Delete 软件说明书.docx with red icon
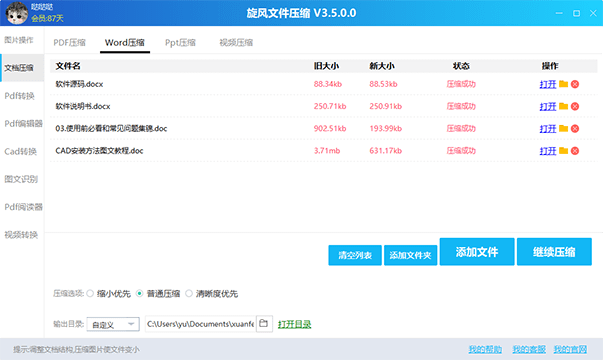This screenshot has height=360, width=603. pos(575,106)
